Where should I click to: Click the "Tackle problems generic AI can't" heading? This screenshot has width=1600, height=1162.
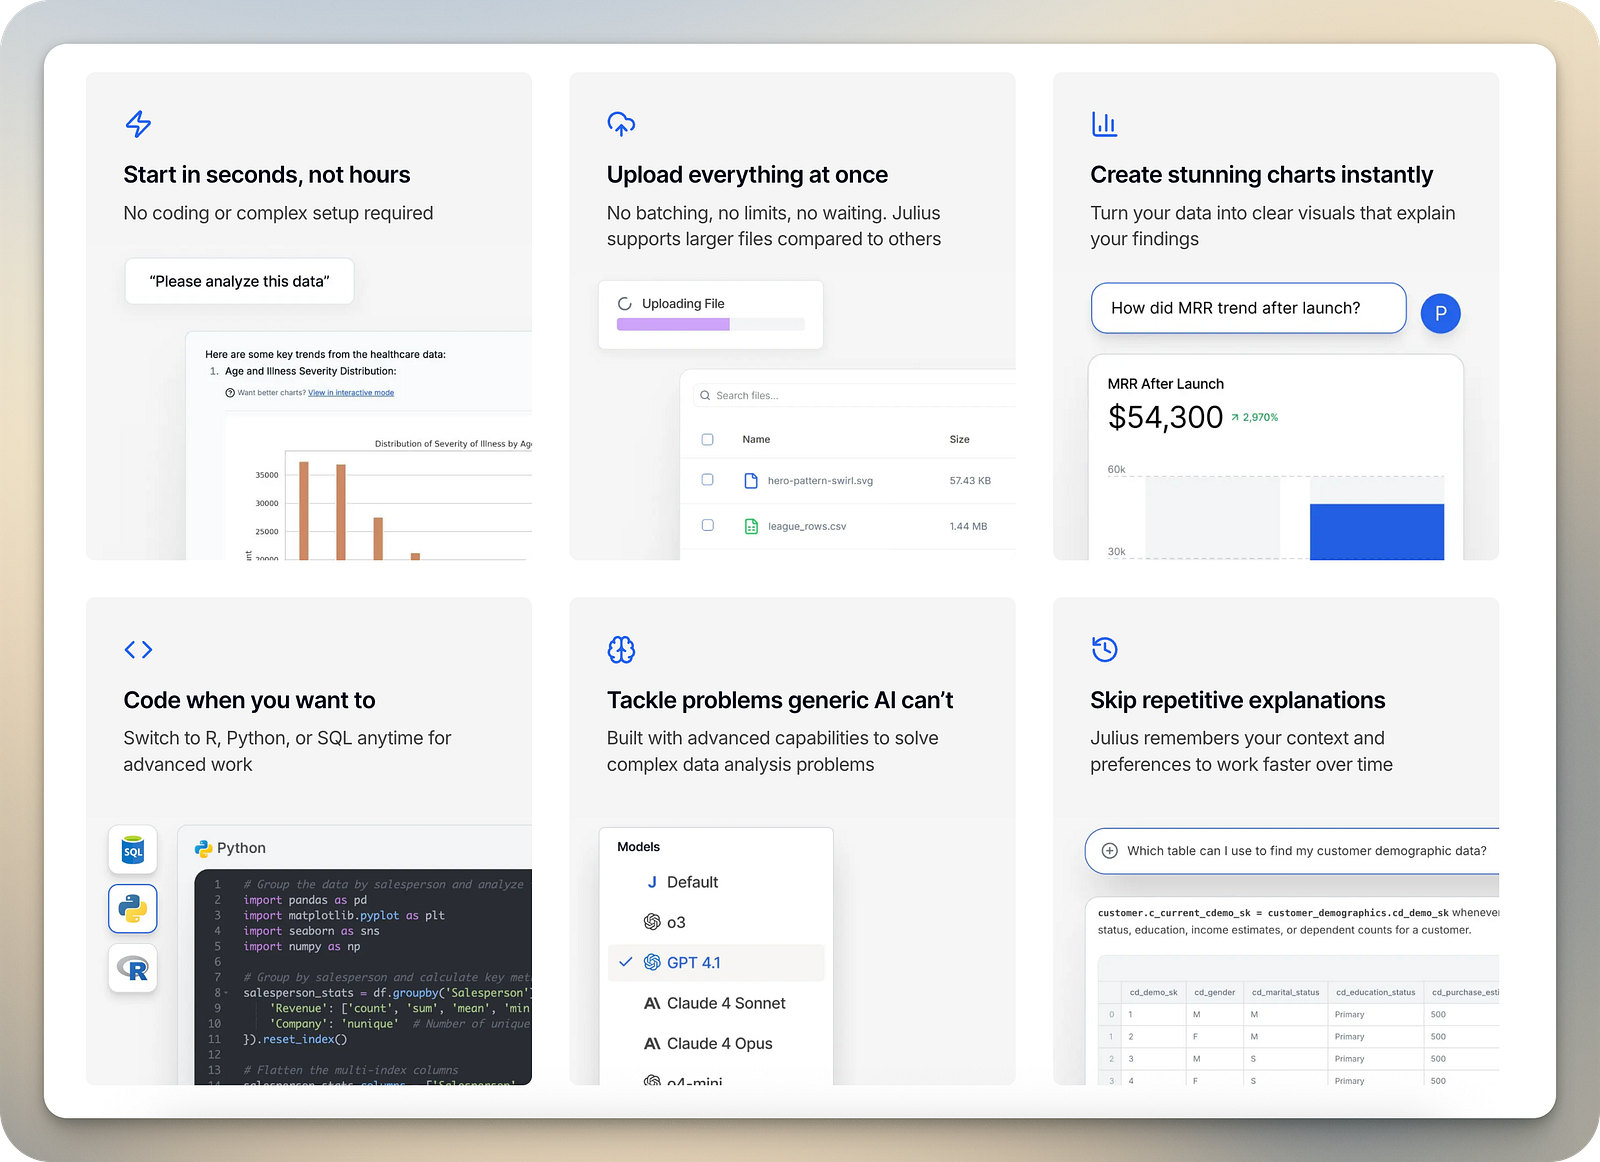click(x=780, y=700)
